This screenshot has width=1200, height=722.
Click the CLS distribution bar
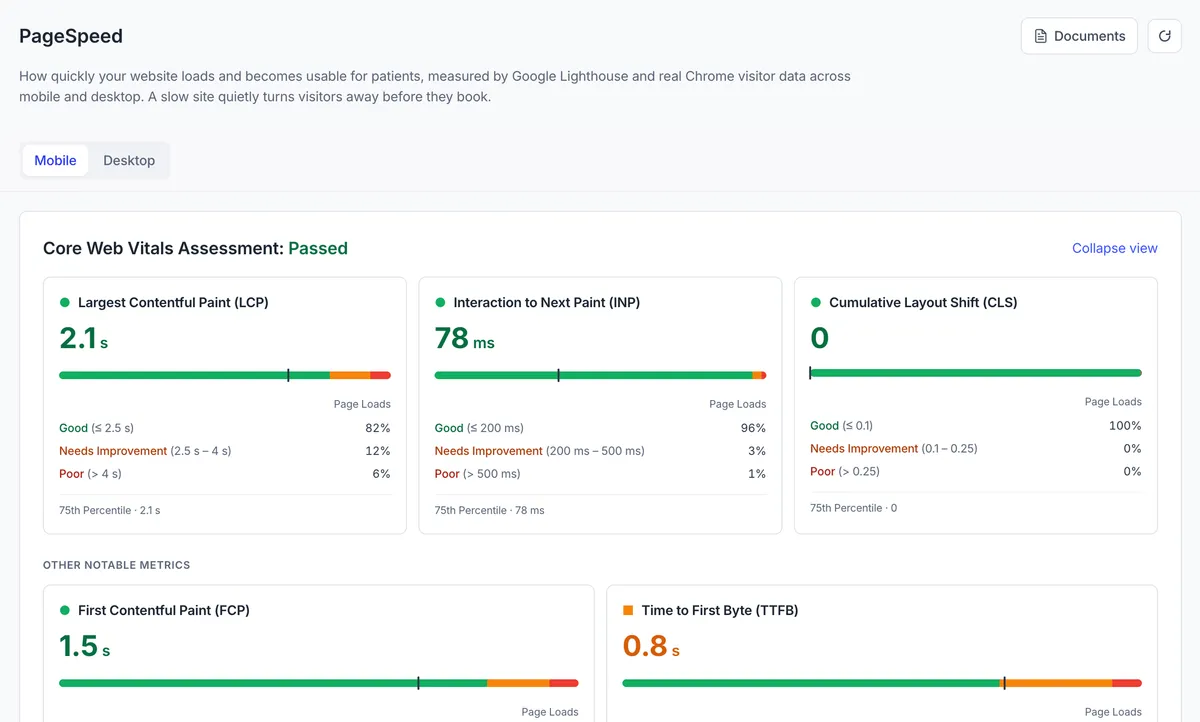point(976,373)
